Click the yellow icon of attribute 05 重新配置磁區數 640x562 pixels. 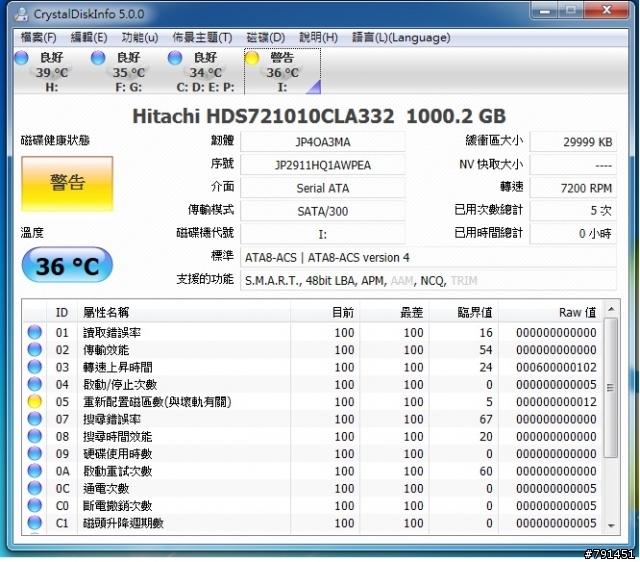point(35,402)
